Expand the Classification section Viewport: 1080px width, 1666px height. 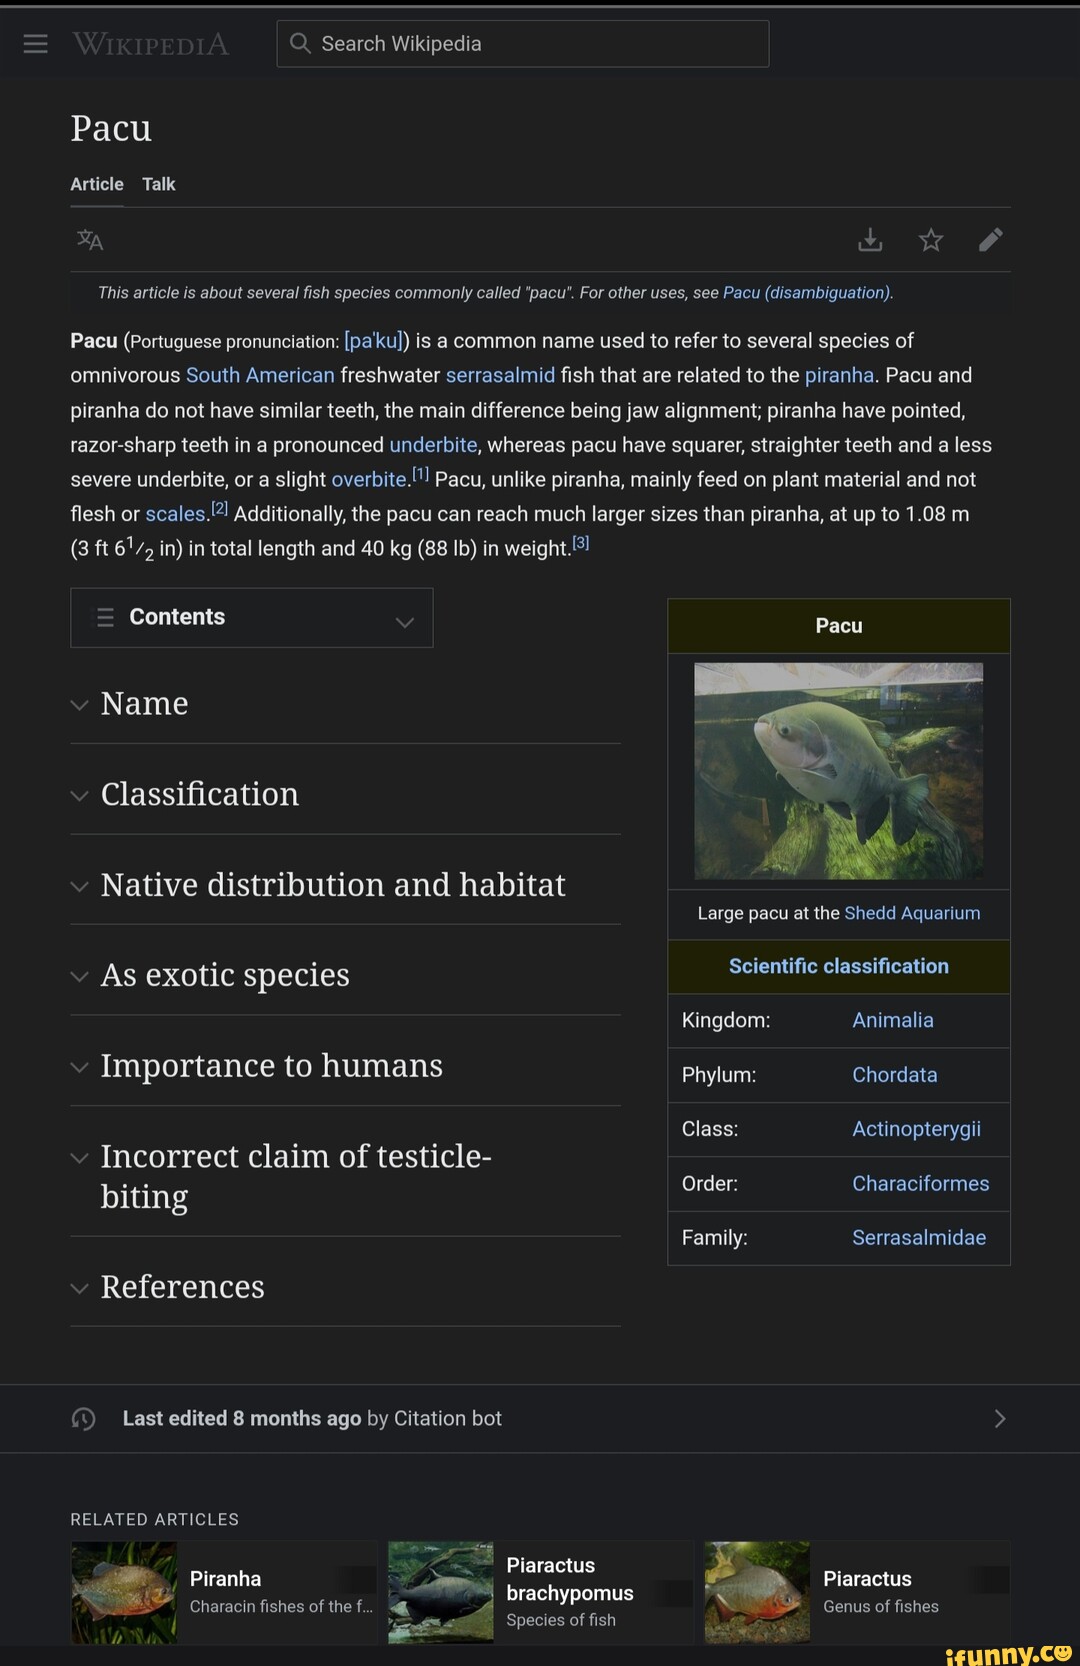pyautogui.click(x=200, y=794)
